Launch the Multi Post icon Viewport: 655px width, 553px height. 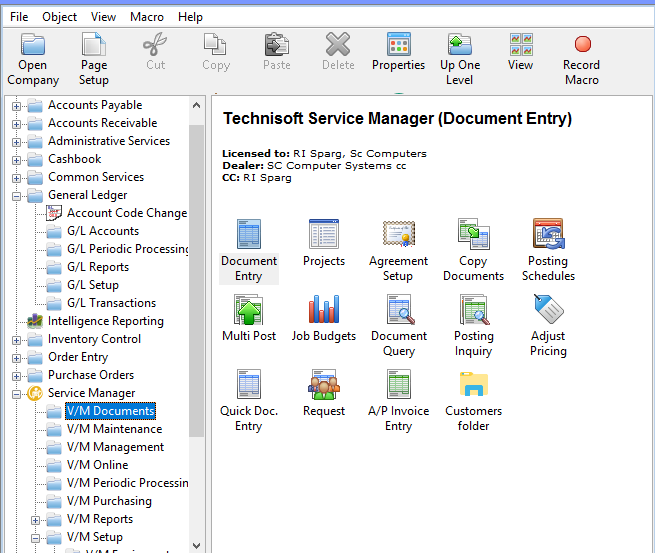248,309
